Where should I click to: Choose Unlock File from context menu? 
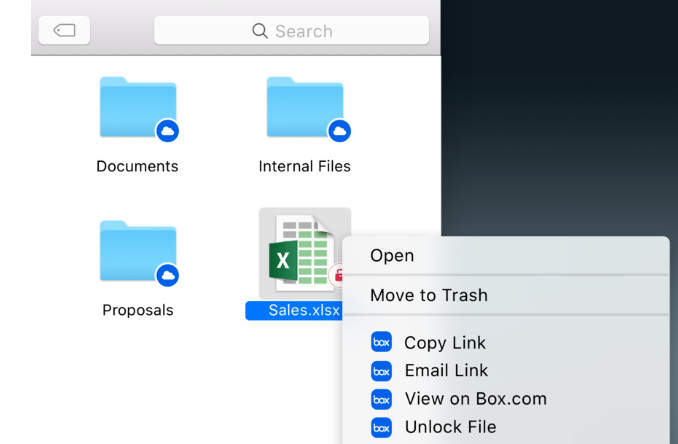pyautogui.click(x=449, y=427)
